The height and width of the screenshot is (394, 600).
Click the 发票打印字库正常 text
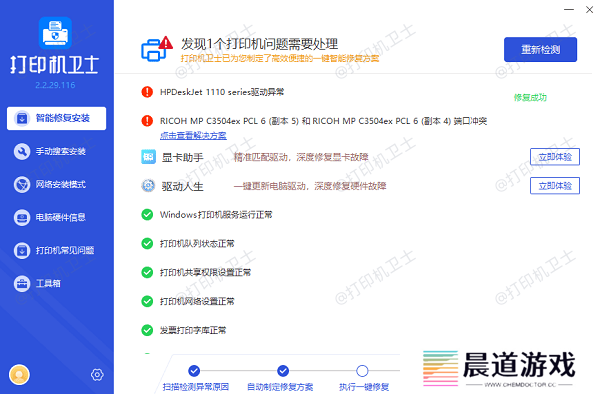click(193, 330)
